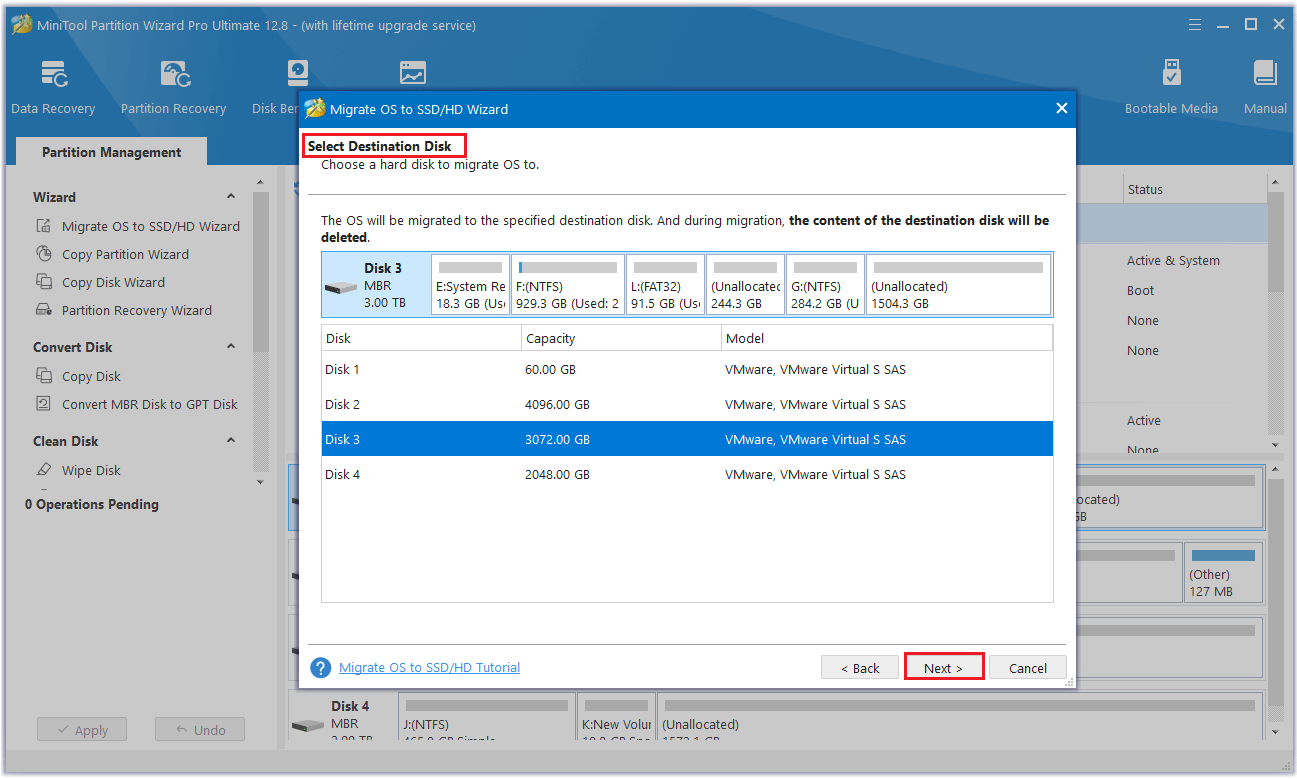The image size is (1297, 779).
Task: Click the 4096.00 GB capacity cell
Action: pyautogui.click(x=557, y=404)
